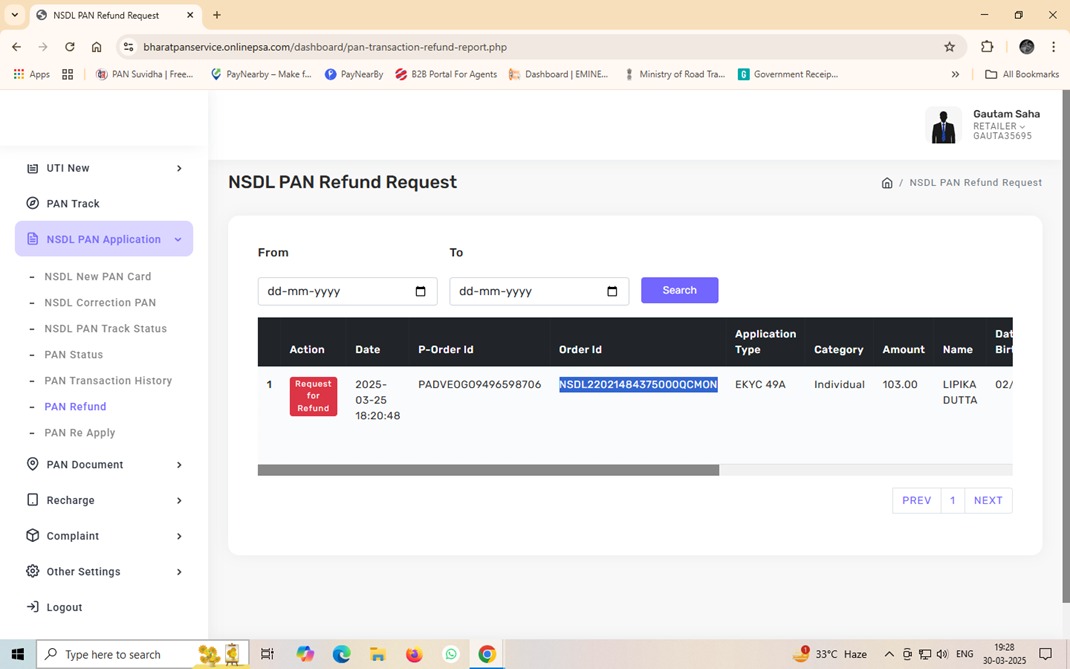The width and height of the screenshot is (1070, 669).
Task: Open Firefox from the taskbar
Action: [x=414, y=654]
